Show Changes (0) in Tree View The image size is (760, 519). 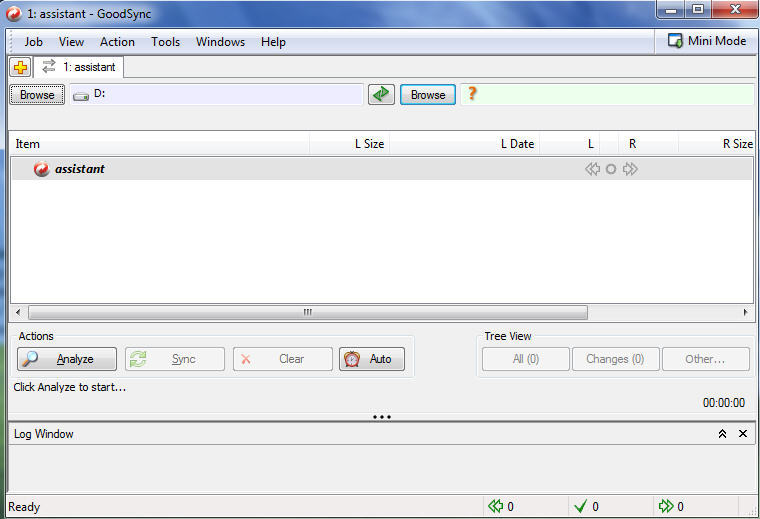tap(616, 359)
